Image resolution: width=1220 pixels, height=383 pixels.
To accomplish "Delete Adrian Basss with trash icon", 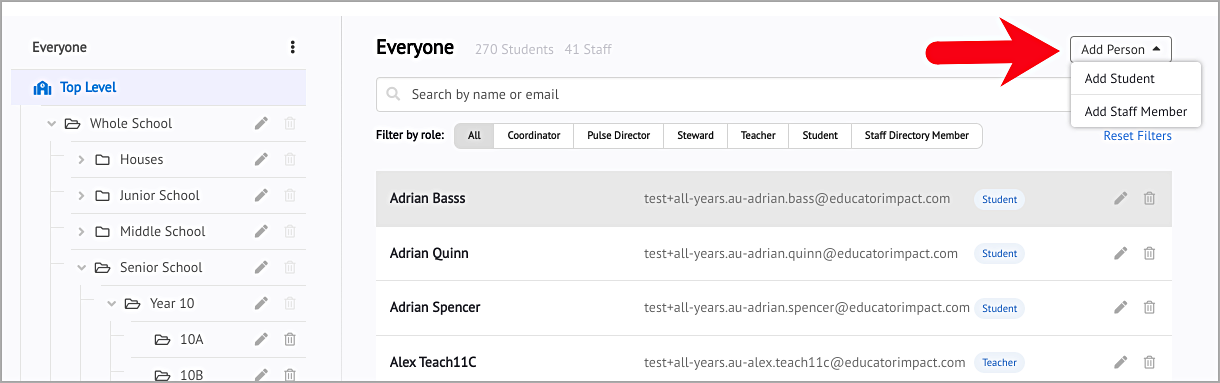I will [1149, 198].
